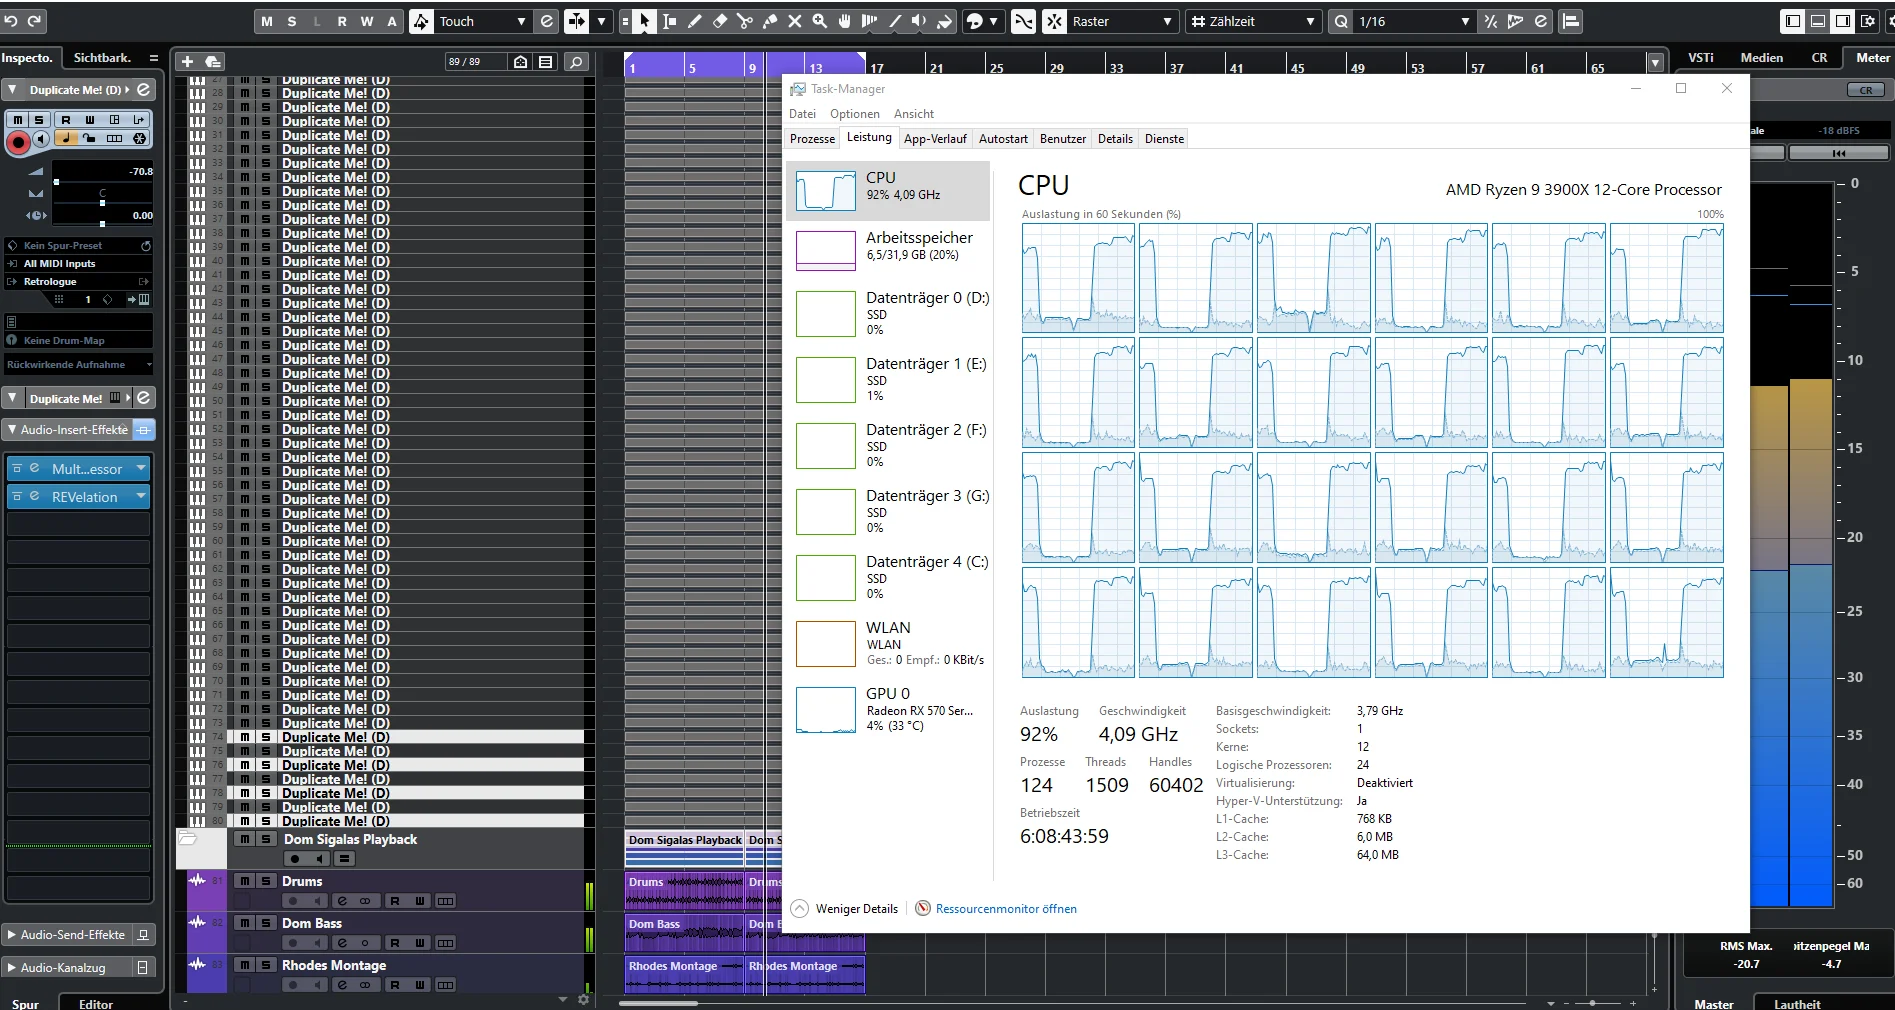1895x1010 pixels.
Task: Select the Glue tool
Action: coord(770,21)
